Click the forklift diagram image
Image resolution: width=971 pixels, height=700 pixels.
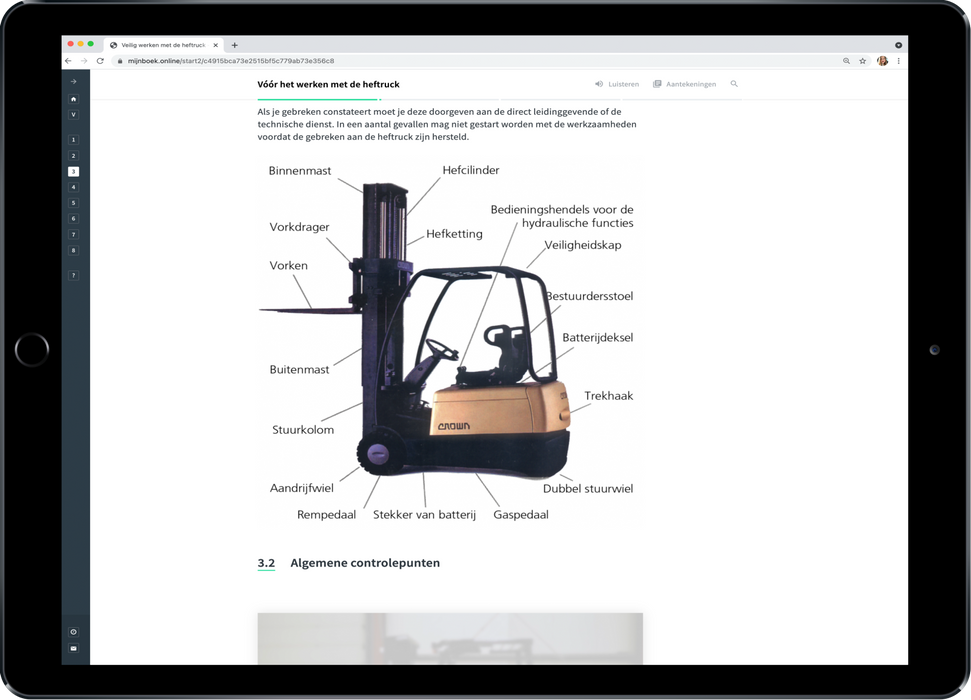coord(450,340)
